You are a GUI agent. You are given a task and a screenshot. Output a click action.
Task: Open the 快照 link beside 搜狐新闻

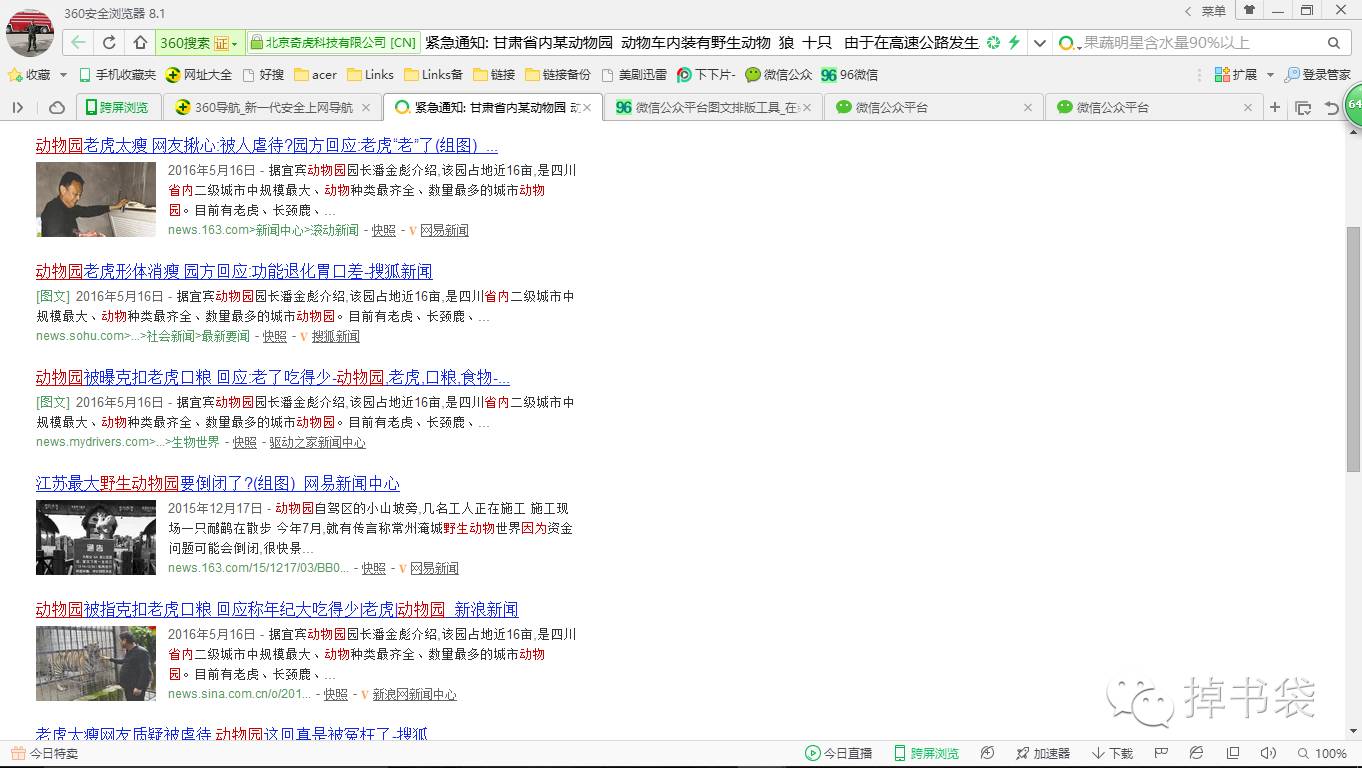[275, 337]
